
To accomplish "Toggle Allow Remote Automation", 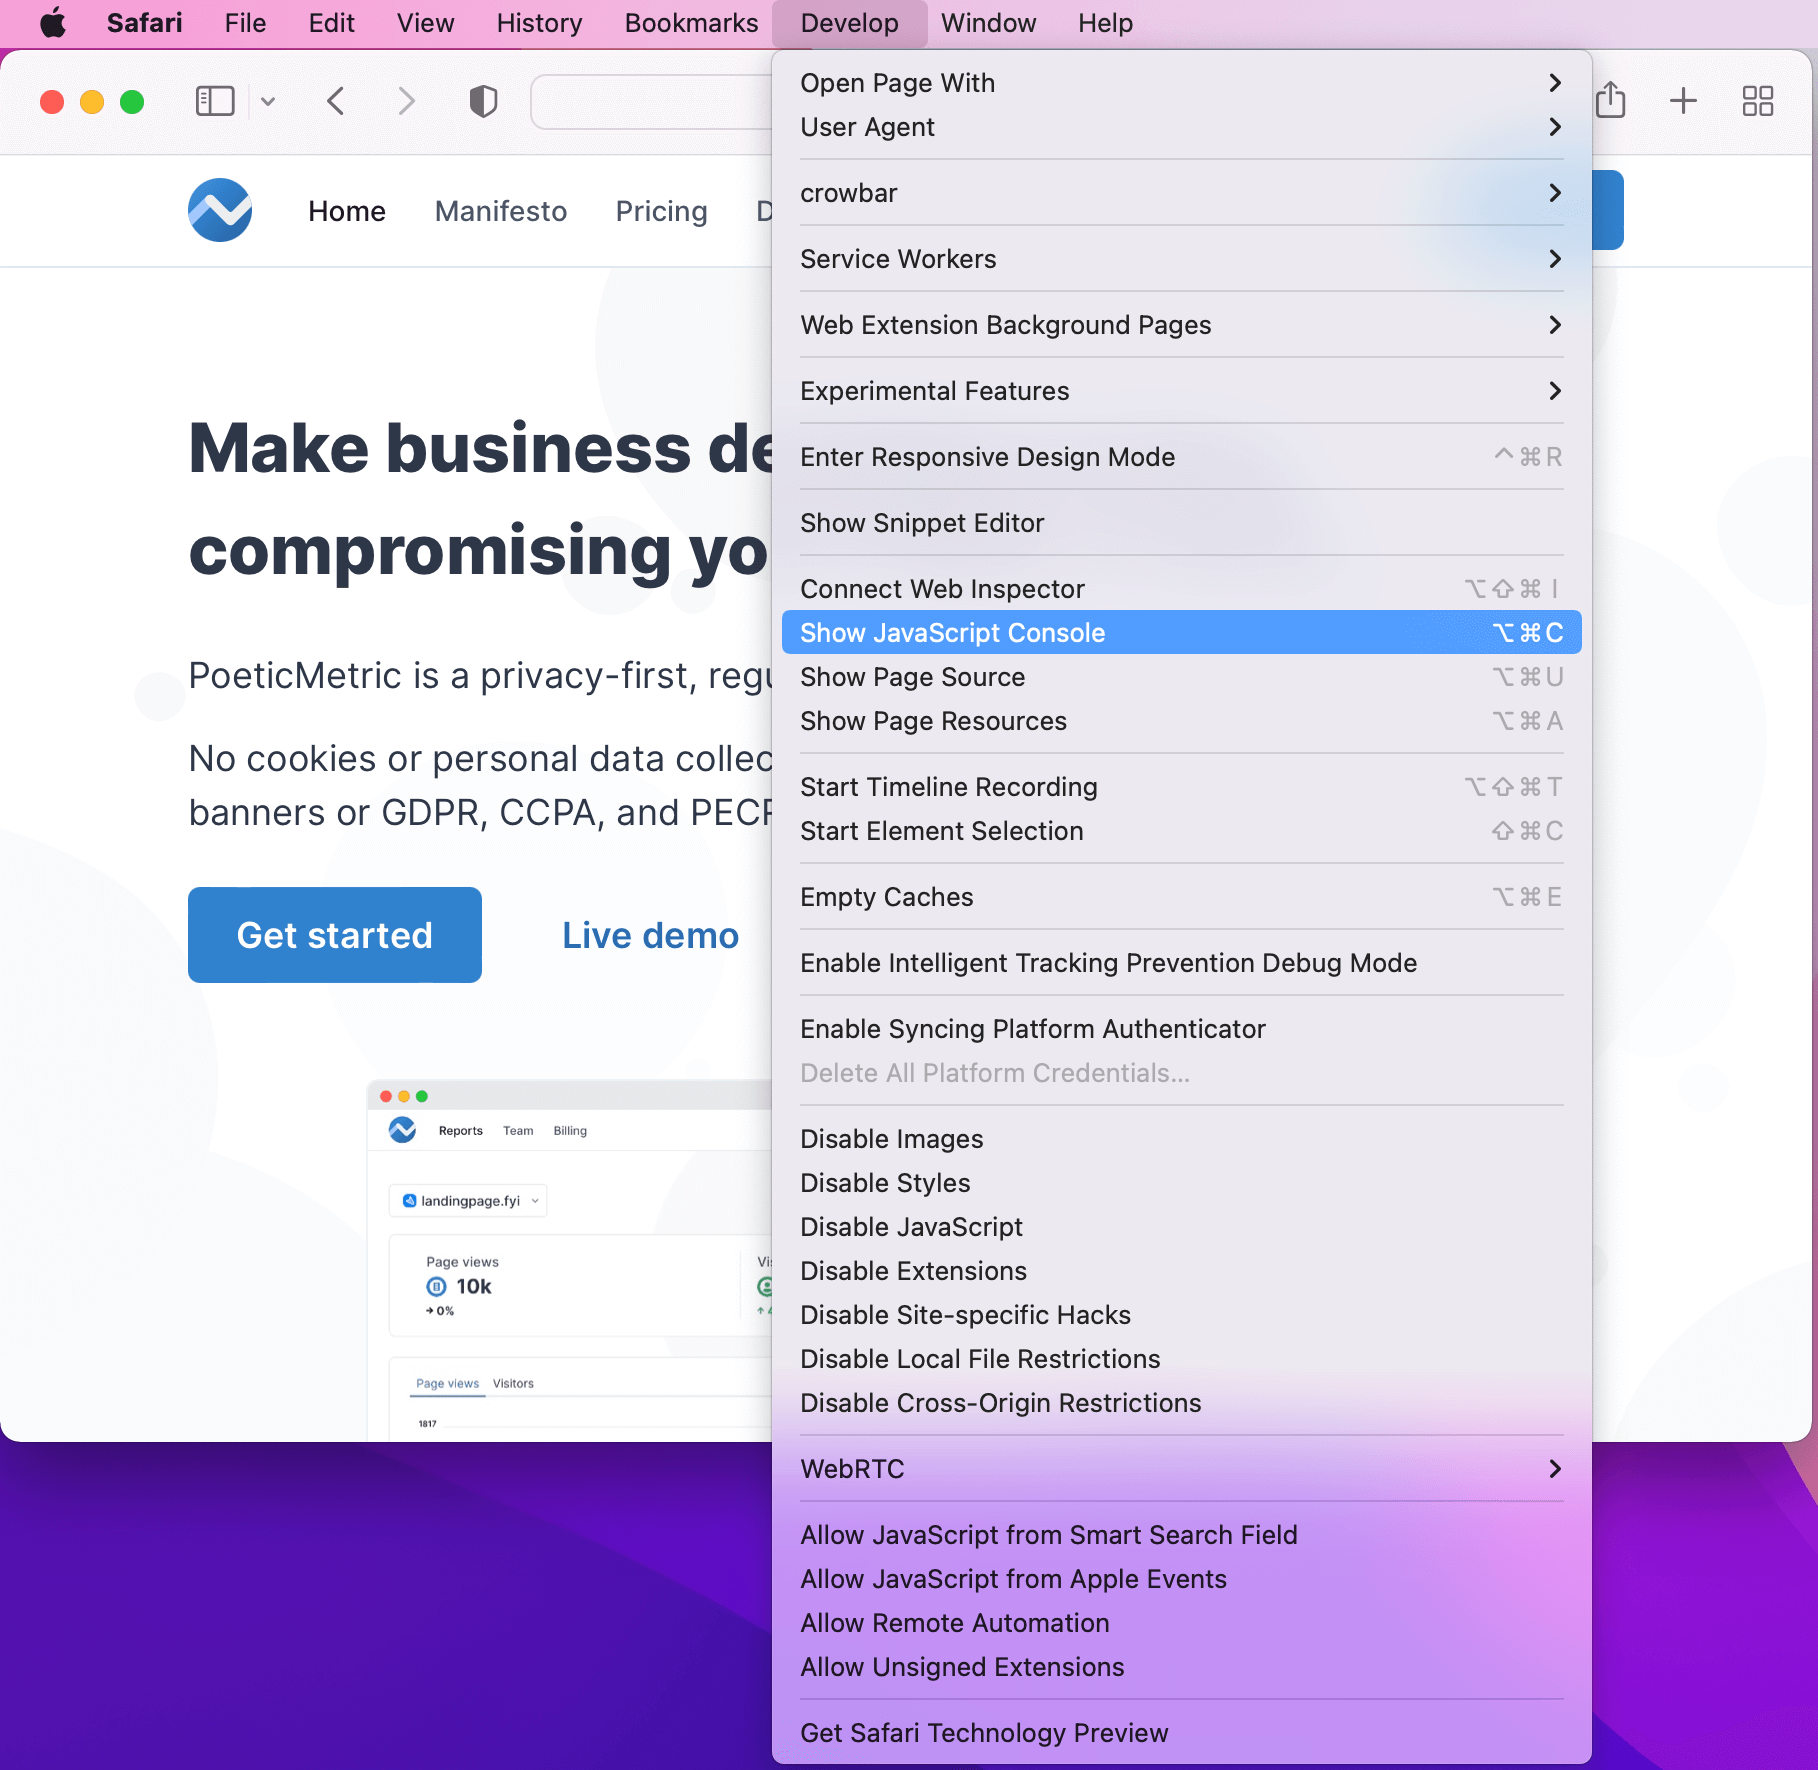I will (1181, 1623).
